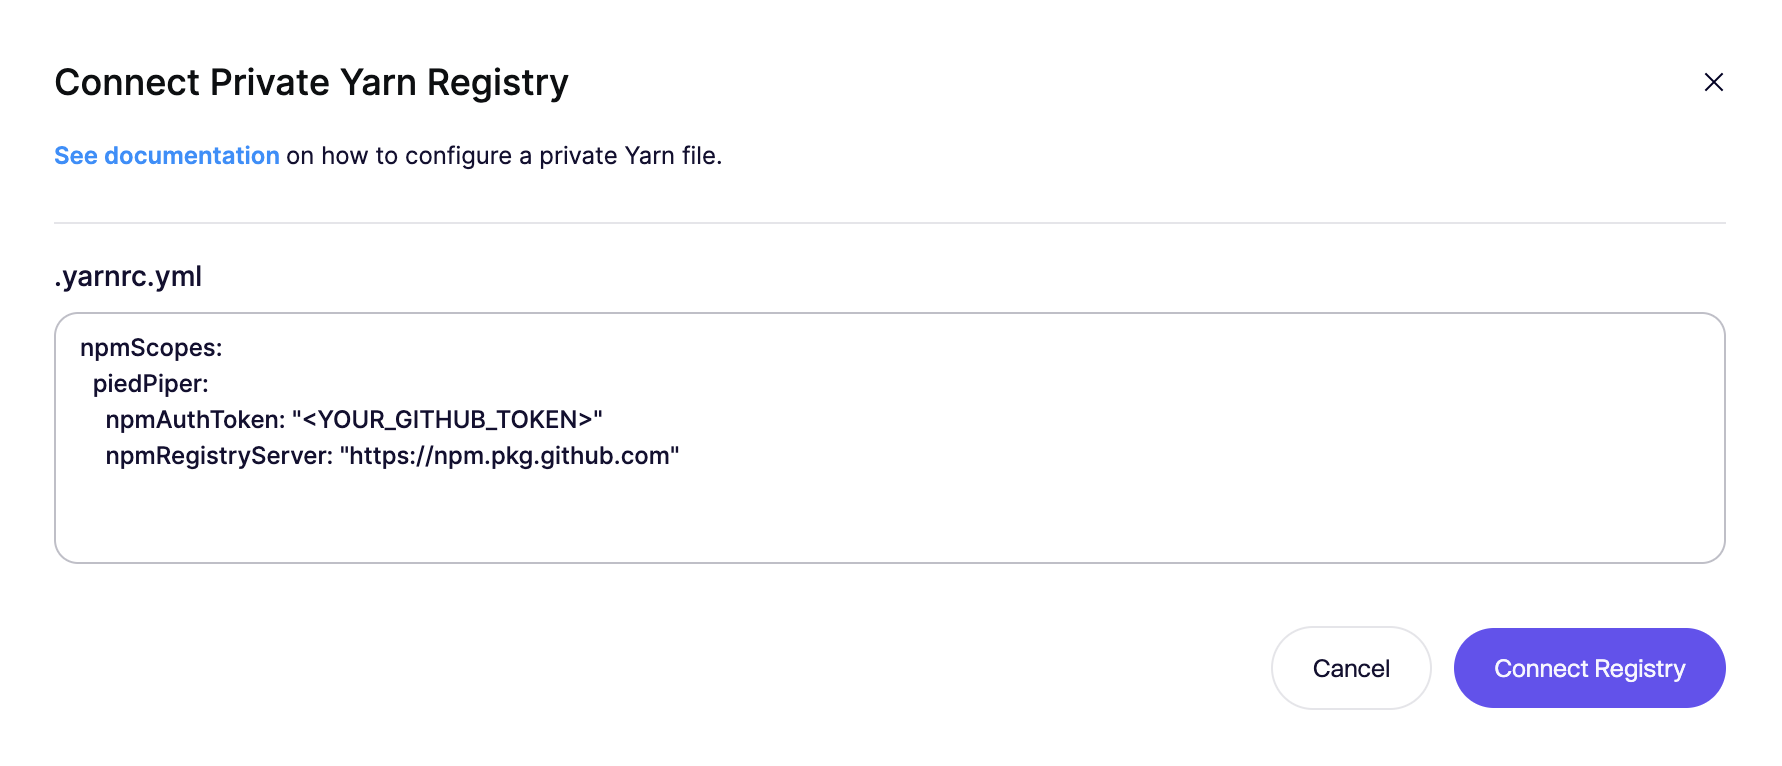This screenshot has height=766, width=1782.
Task: Click the <YOUR_GITHUB_TOKEN> placeholder value
Action: coord(447,420)
